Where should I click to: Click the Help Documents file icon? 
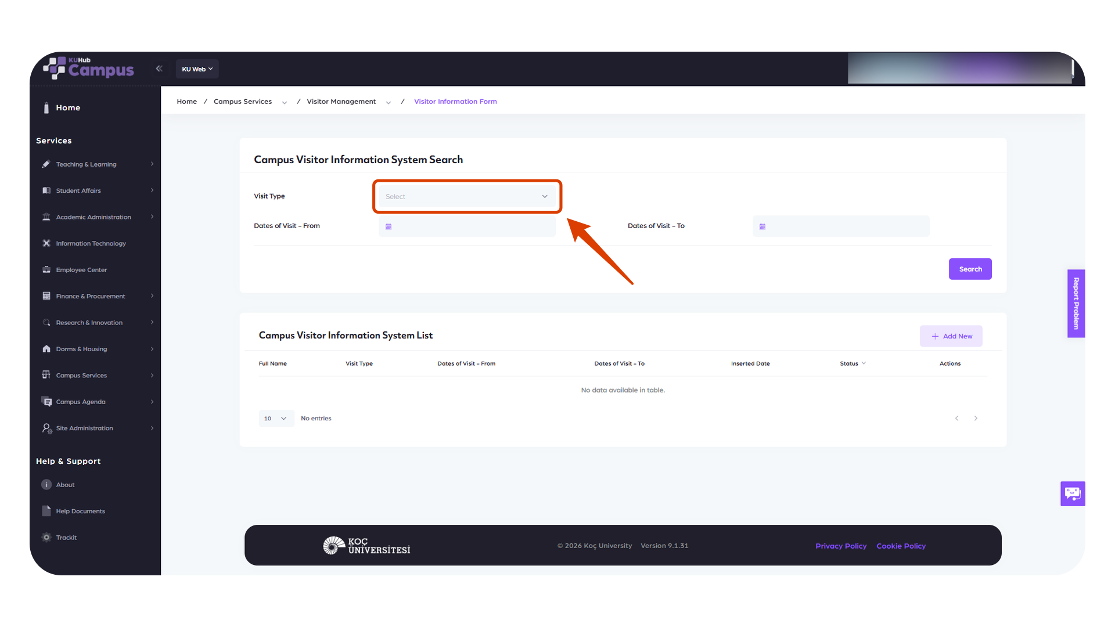46,511
